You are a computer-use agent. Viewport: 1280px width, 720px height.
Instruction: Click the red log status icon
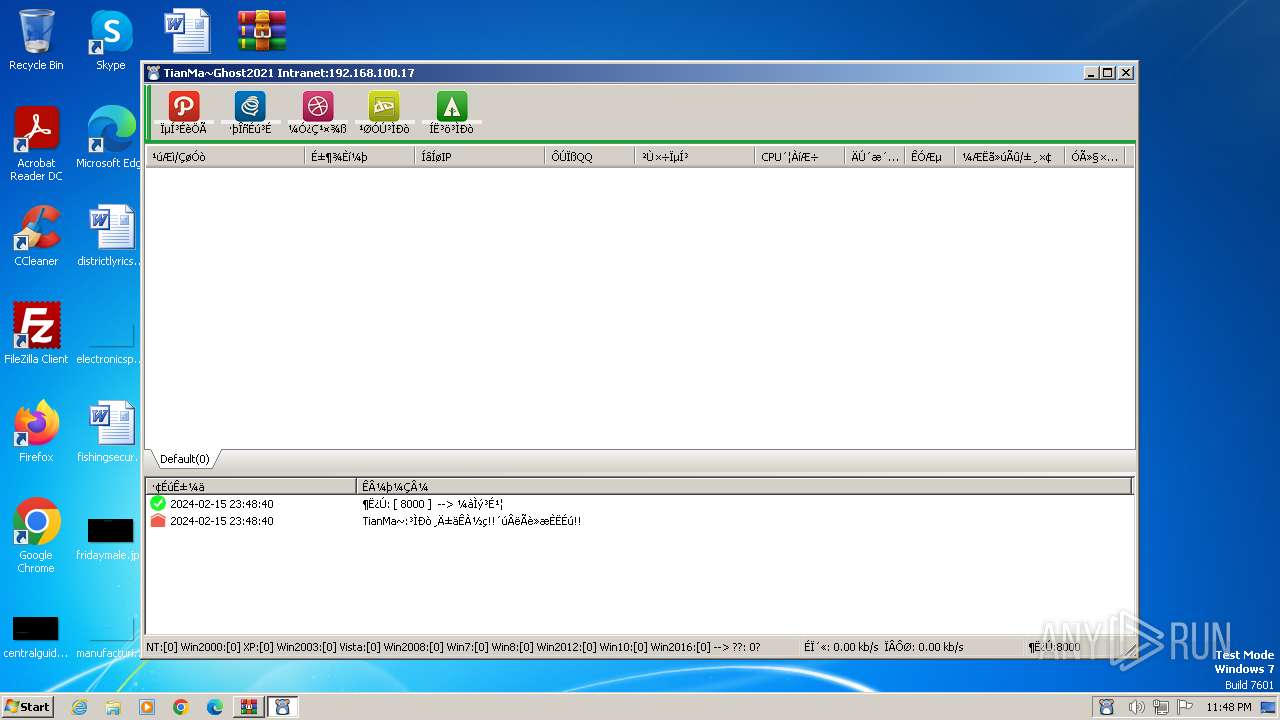(158, 521)
